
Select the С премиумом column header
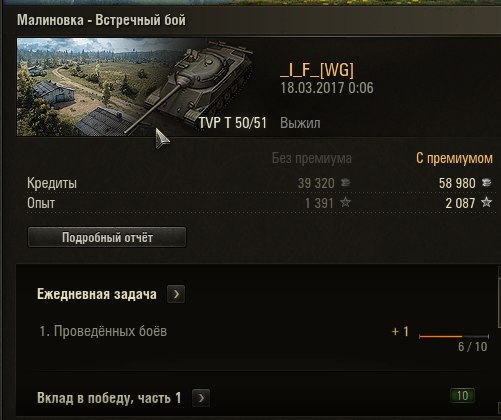(x=454, y=158)
